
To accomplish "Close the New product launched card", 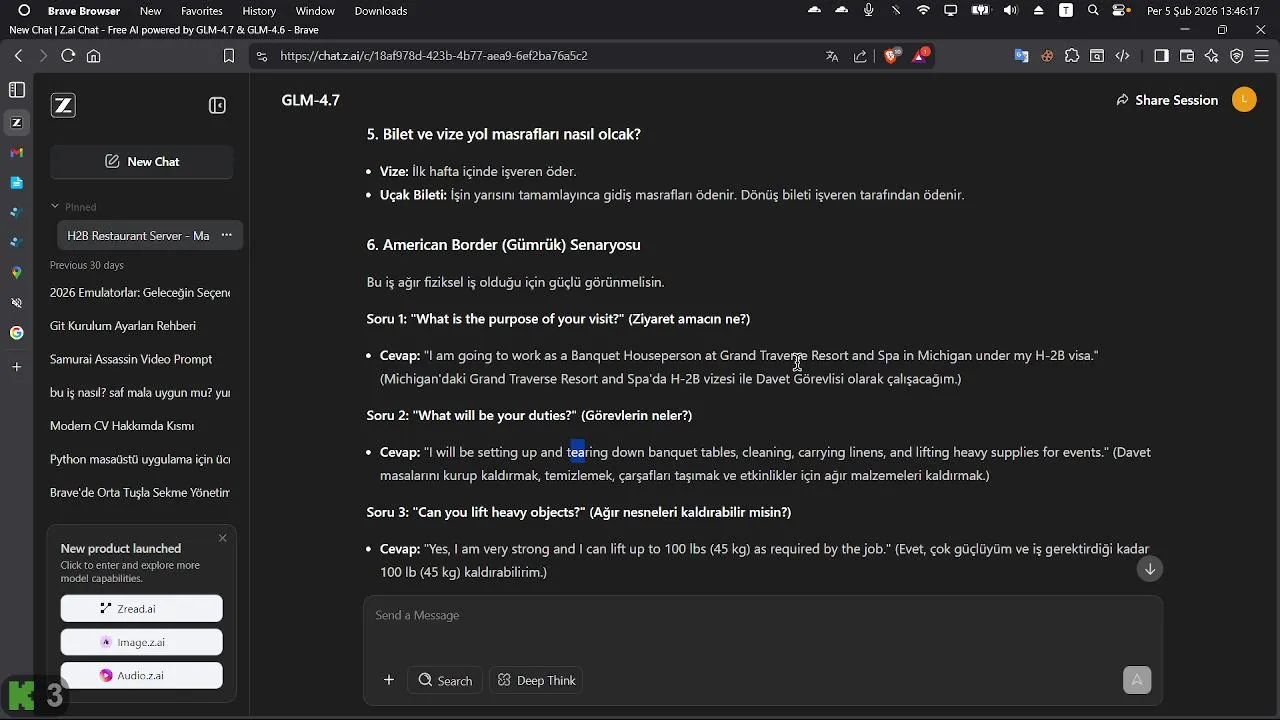I will [222, 538].
